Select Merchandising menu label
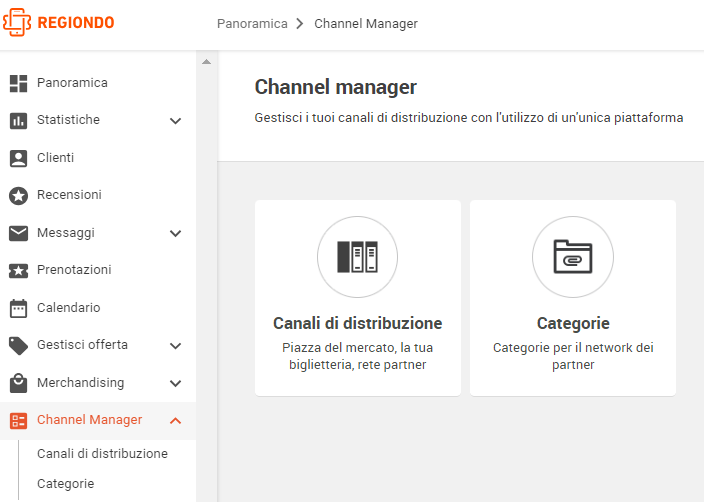 (80, 383)
